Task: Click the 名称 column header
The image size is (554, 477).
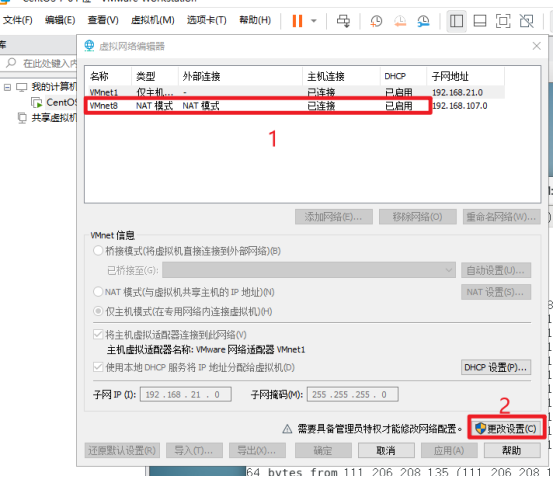Action: [x=108, y=76]
